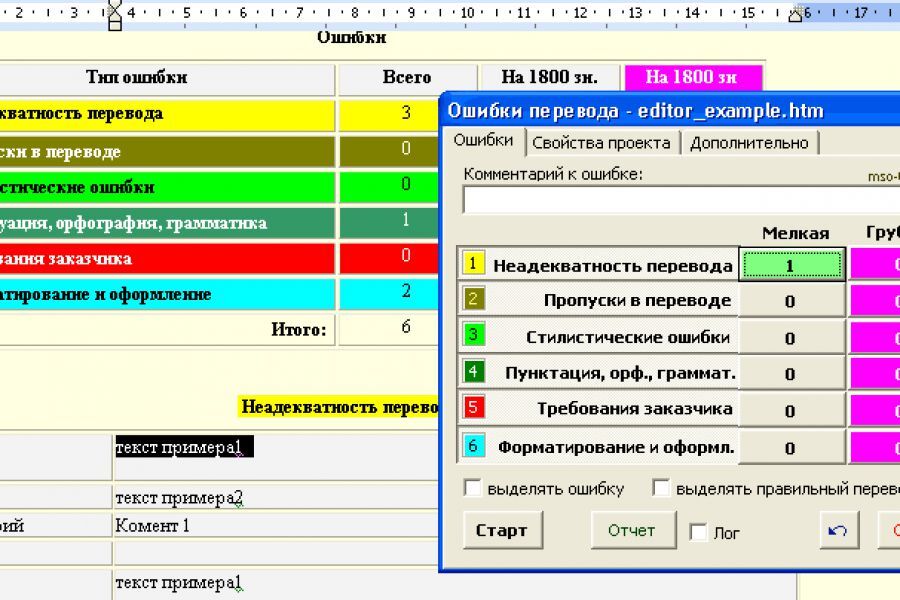Viewport: 900px width, 600px height.
Task: Click dark green number 4 category icon
Action: (x=473, y=371)
